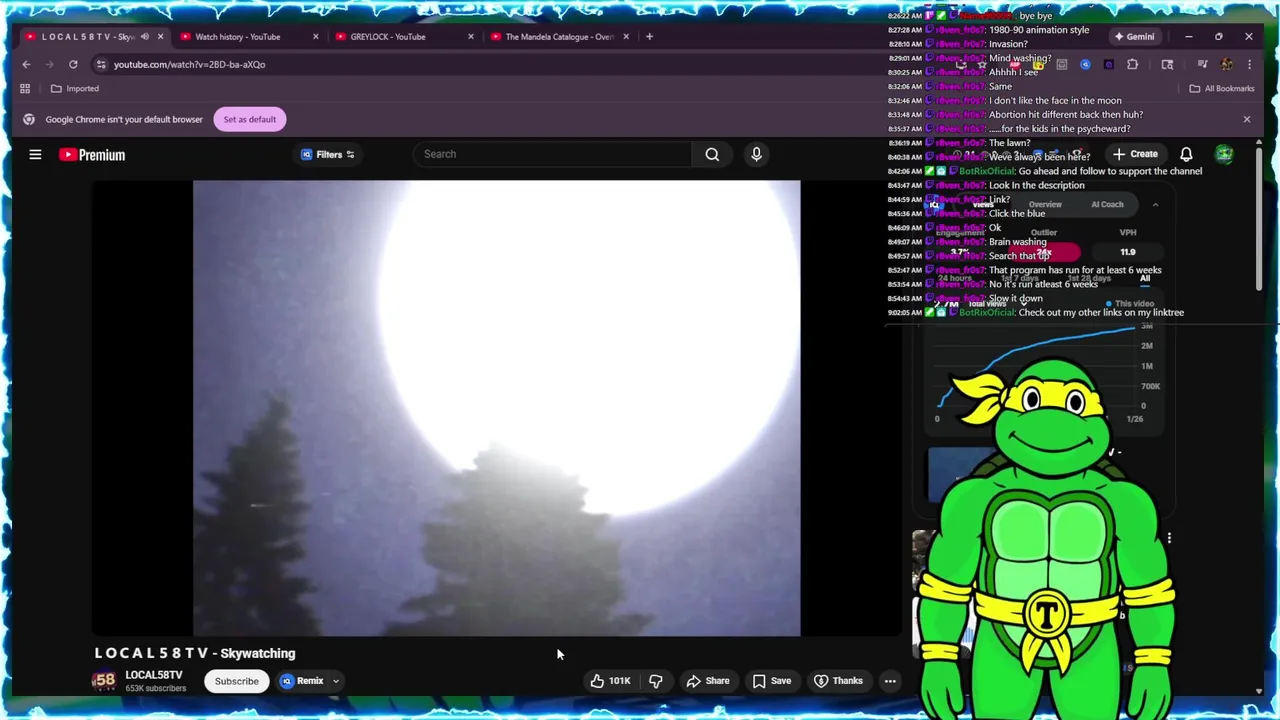Open Chrome three-dot menu
This screenshot has height=720, width=1280.
pyautogui.click(x=1249, y=64)
